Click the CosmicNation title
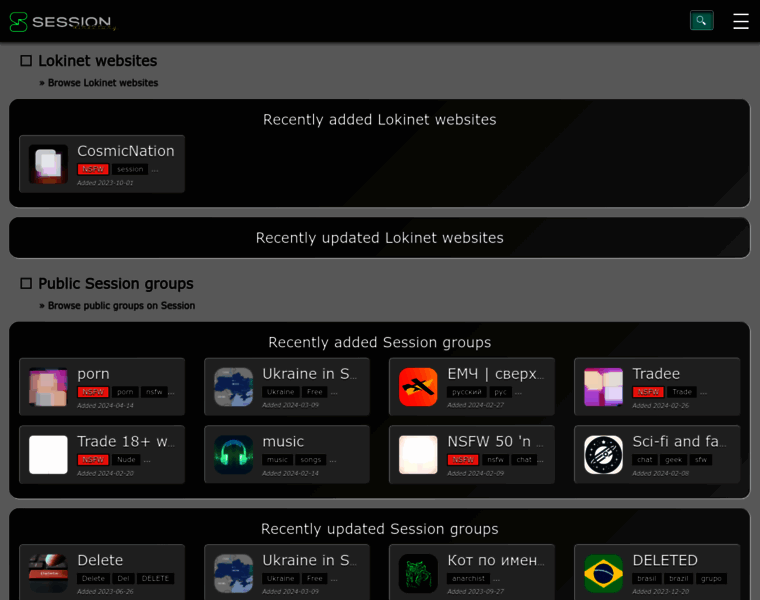The width and height of the screenshot is (760, 600). pos(126,151)
